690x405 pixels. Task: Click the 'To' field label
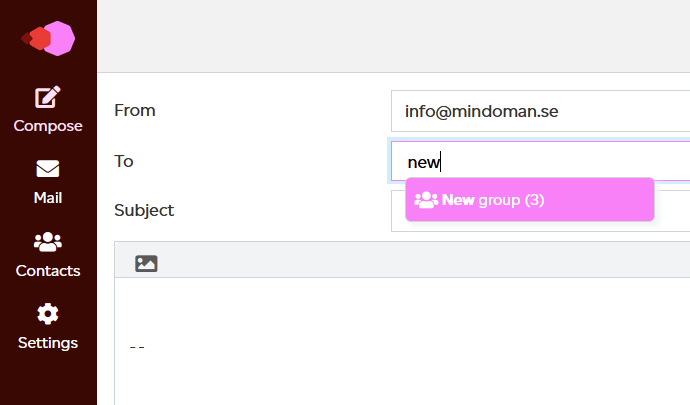(124, 161)
